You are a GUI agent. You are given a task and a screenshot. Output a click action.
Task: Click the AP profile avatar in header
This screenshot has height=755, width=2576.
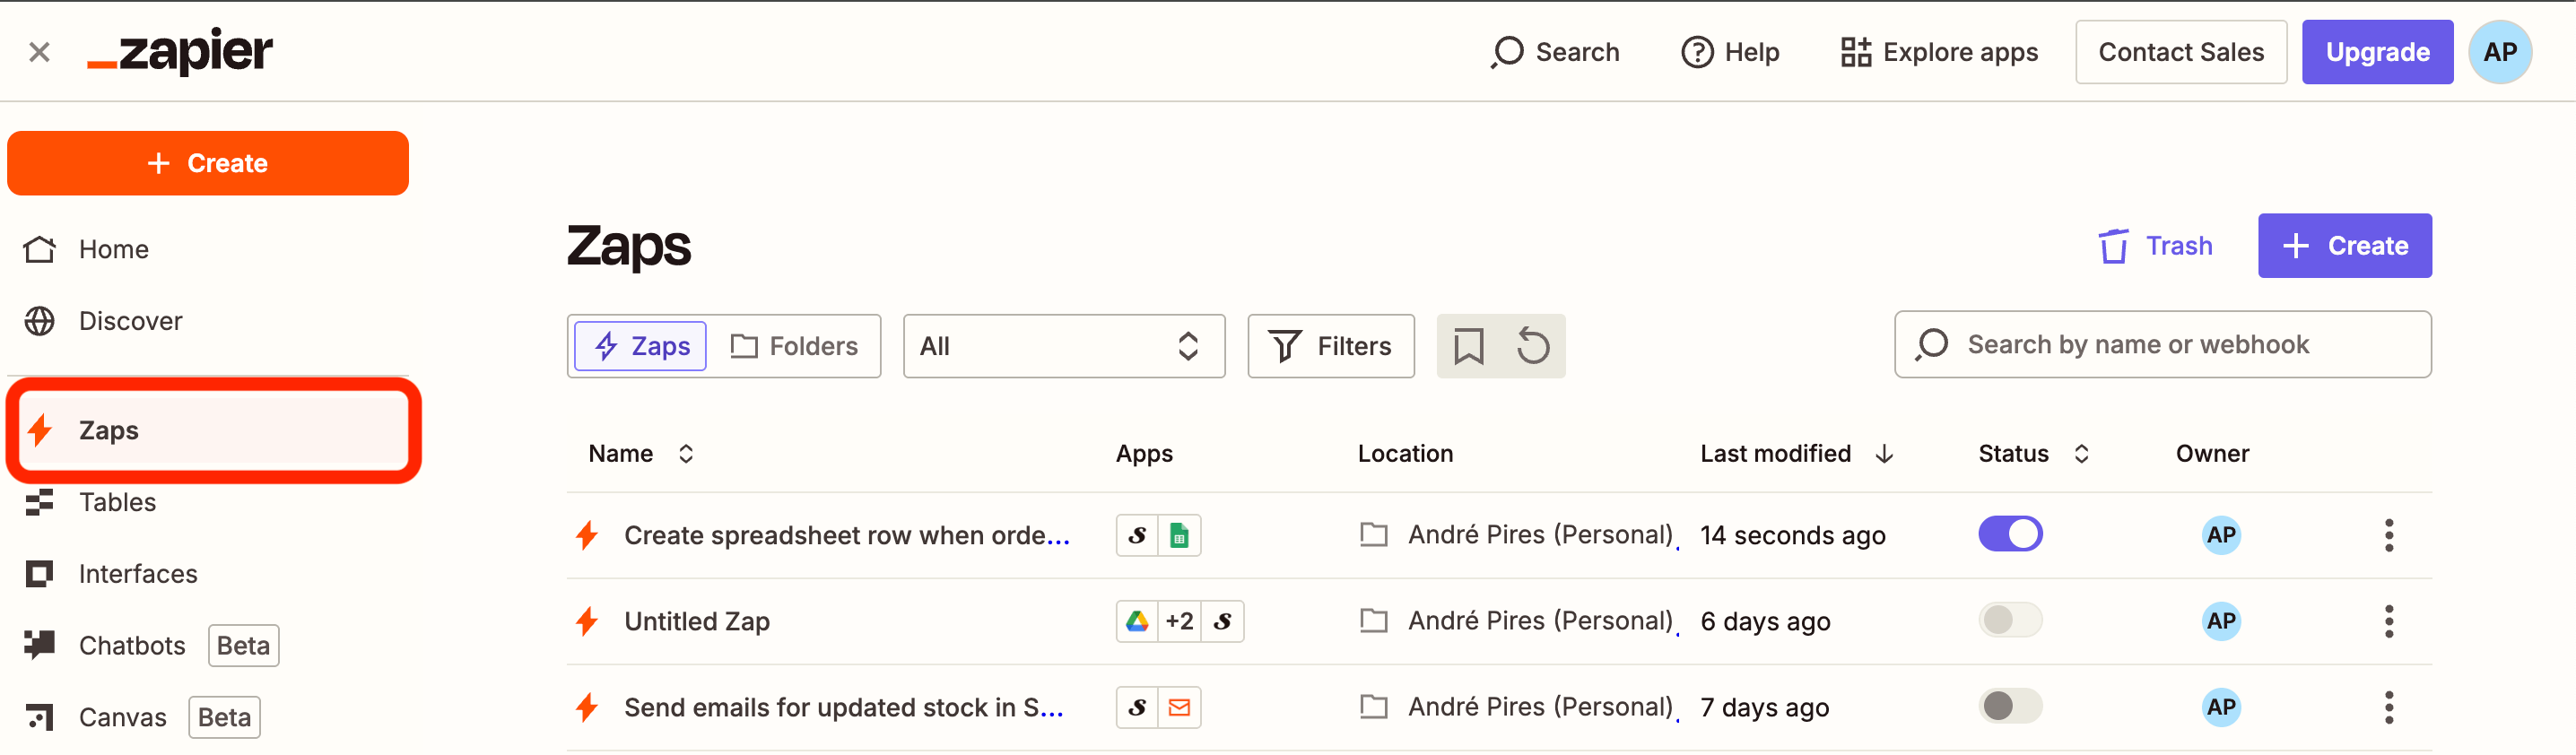coord(2499,52)
